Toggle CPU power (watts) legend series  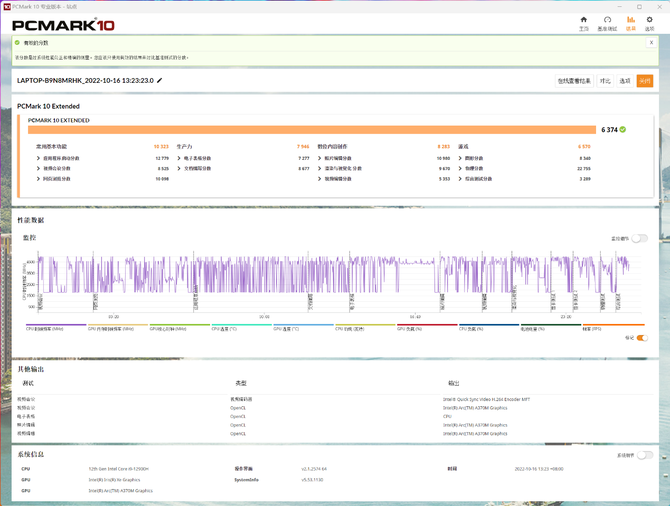365,327
